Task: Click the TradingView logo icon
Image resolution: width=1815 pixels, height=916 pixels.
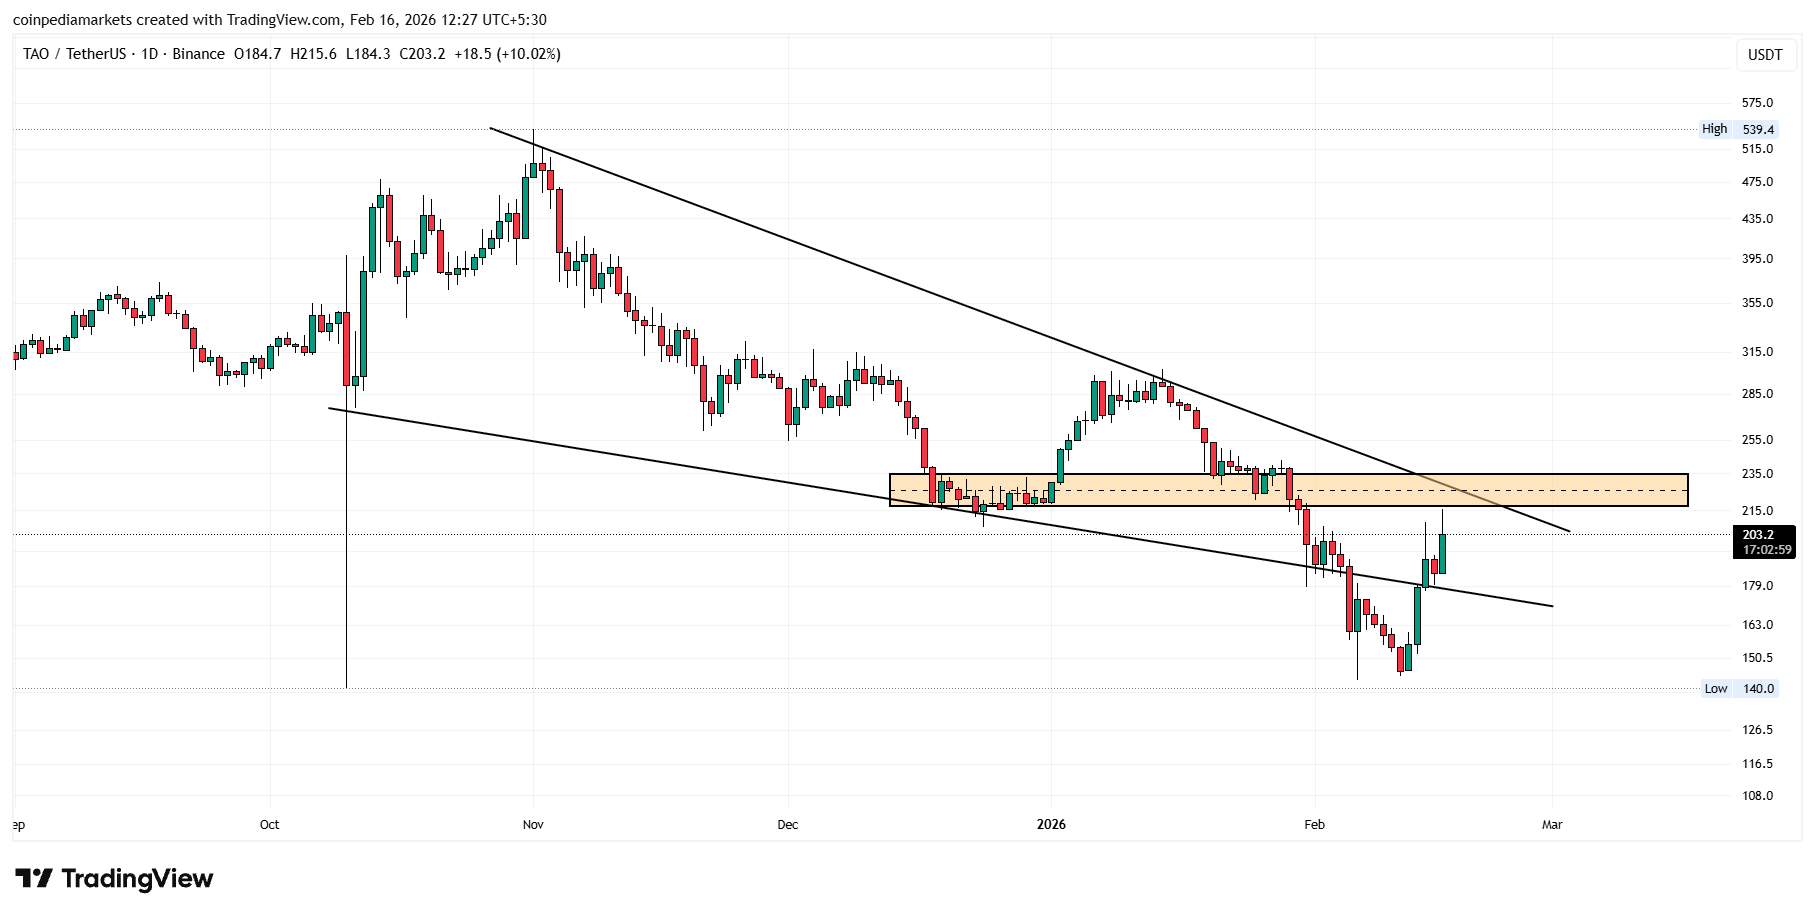Action: click(34, 879)
